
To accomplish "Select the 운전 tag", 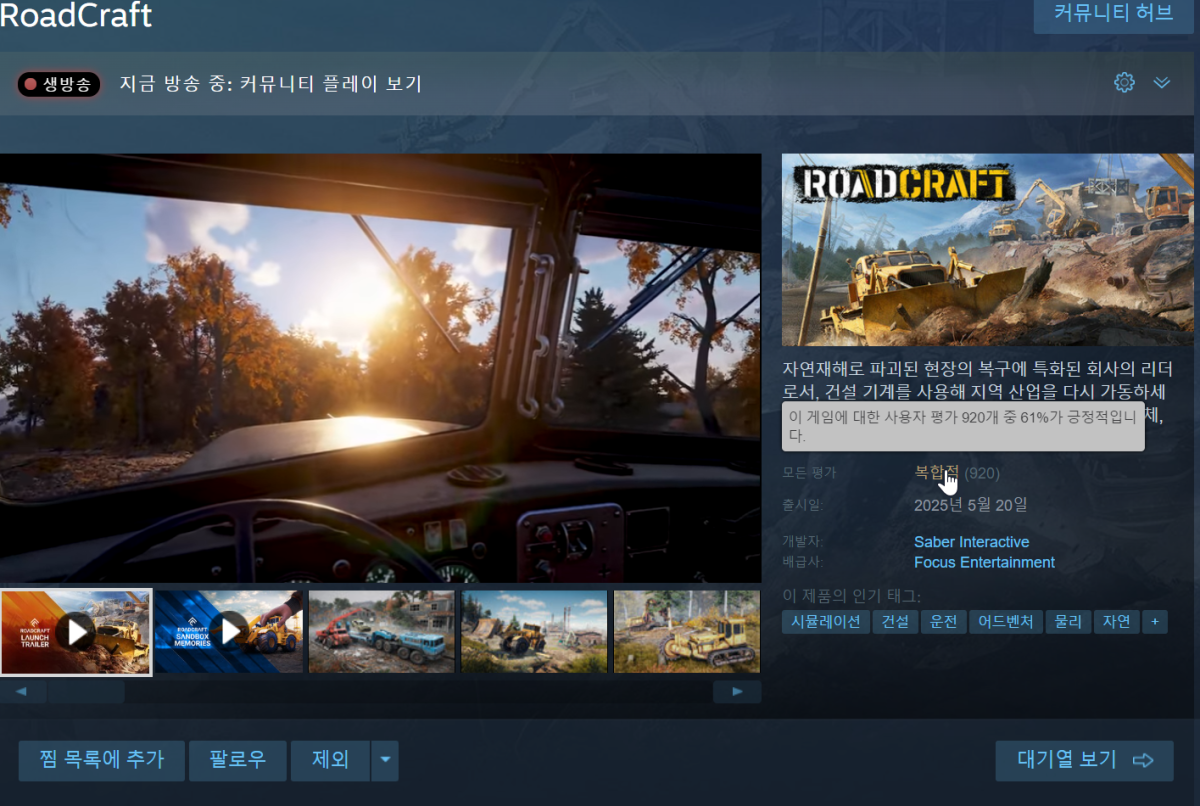I will (944, 621).
